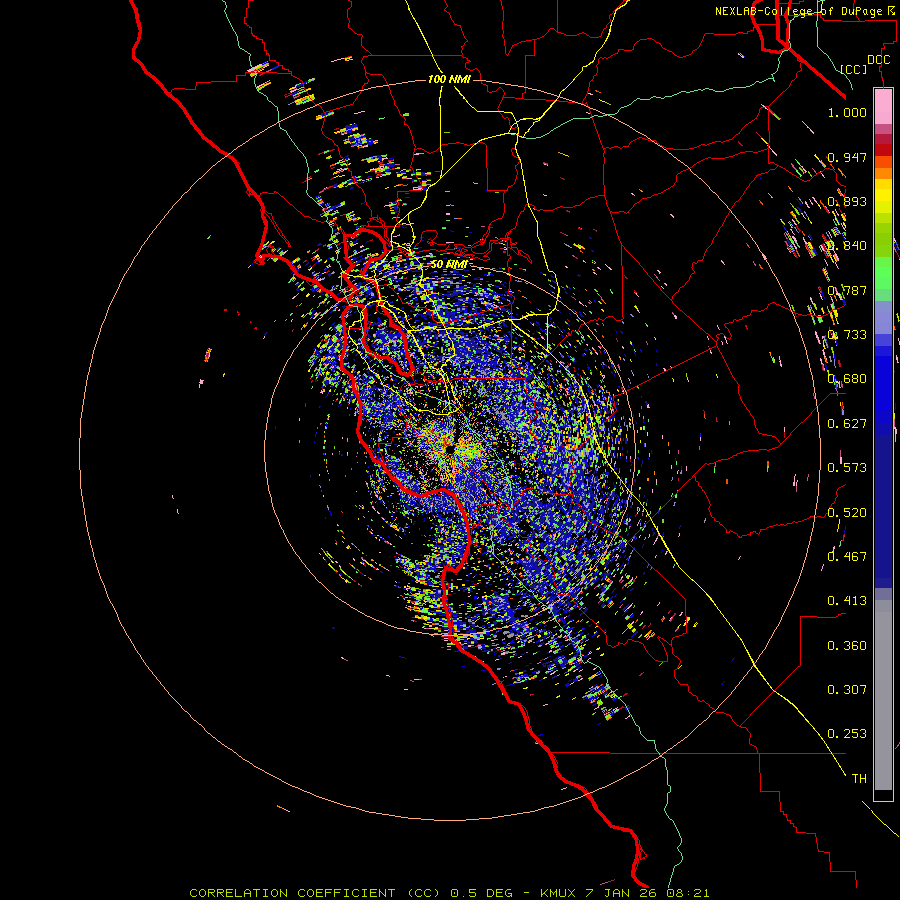Click the 0.680 scale value

pos(847,379)
